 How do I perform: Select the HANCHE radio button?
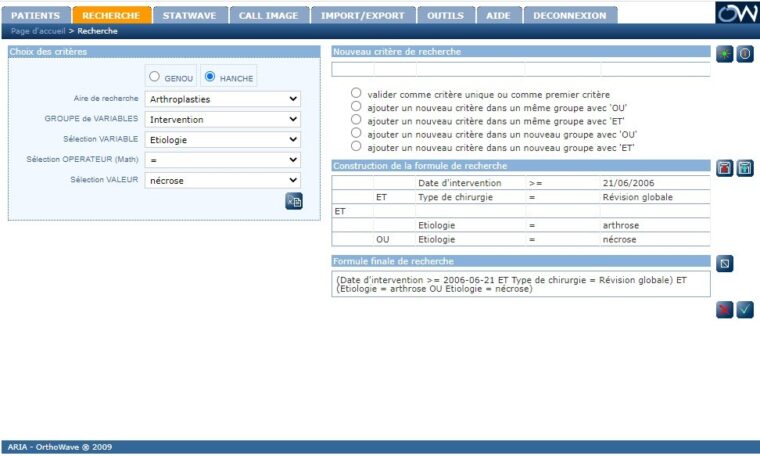tap(210, 76)
